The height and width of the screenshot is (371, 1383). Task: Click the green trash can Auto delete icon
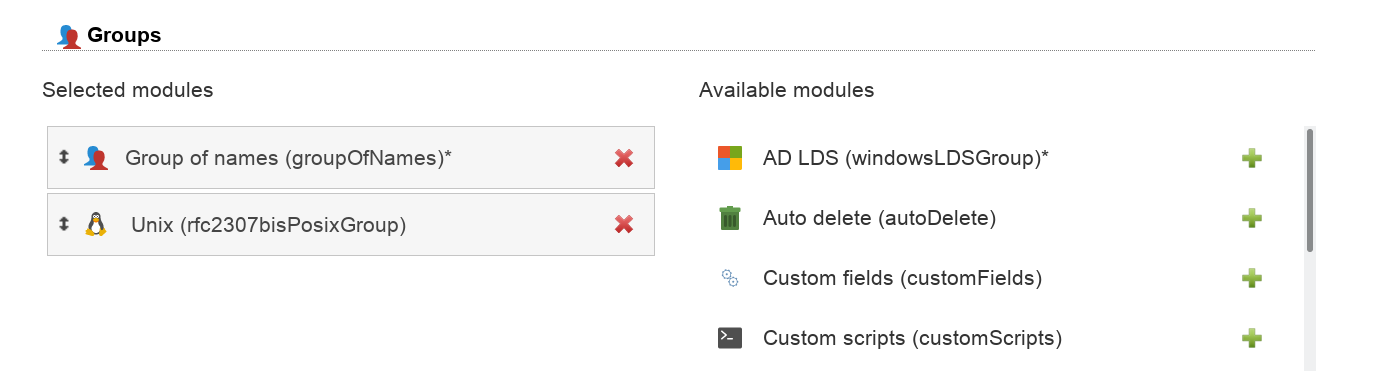coord(730,218)
